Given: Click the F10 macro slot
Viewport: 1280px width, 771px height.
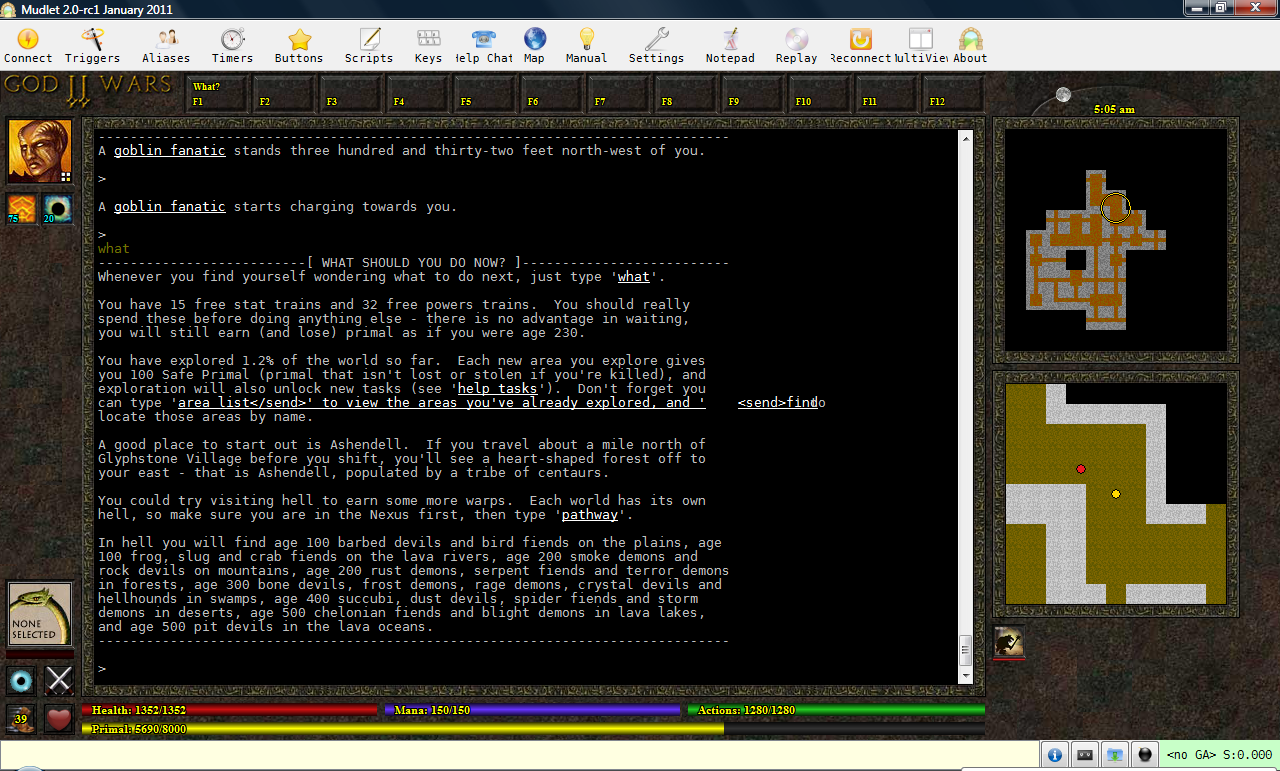Looking at the screenshot, I should 820,94.
